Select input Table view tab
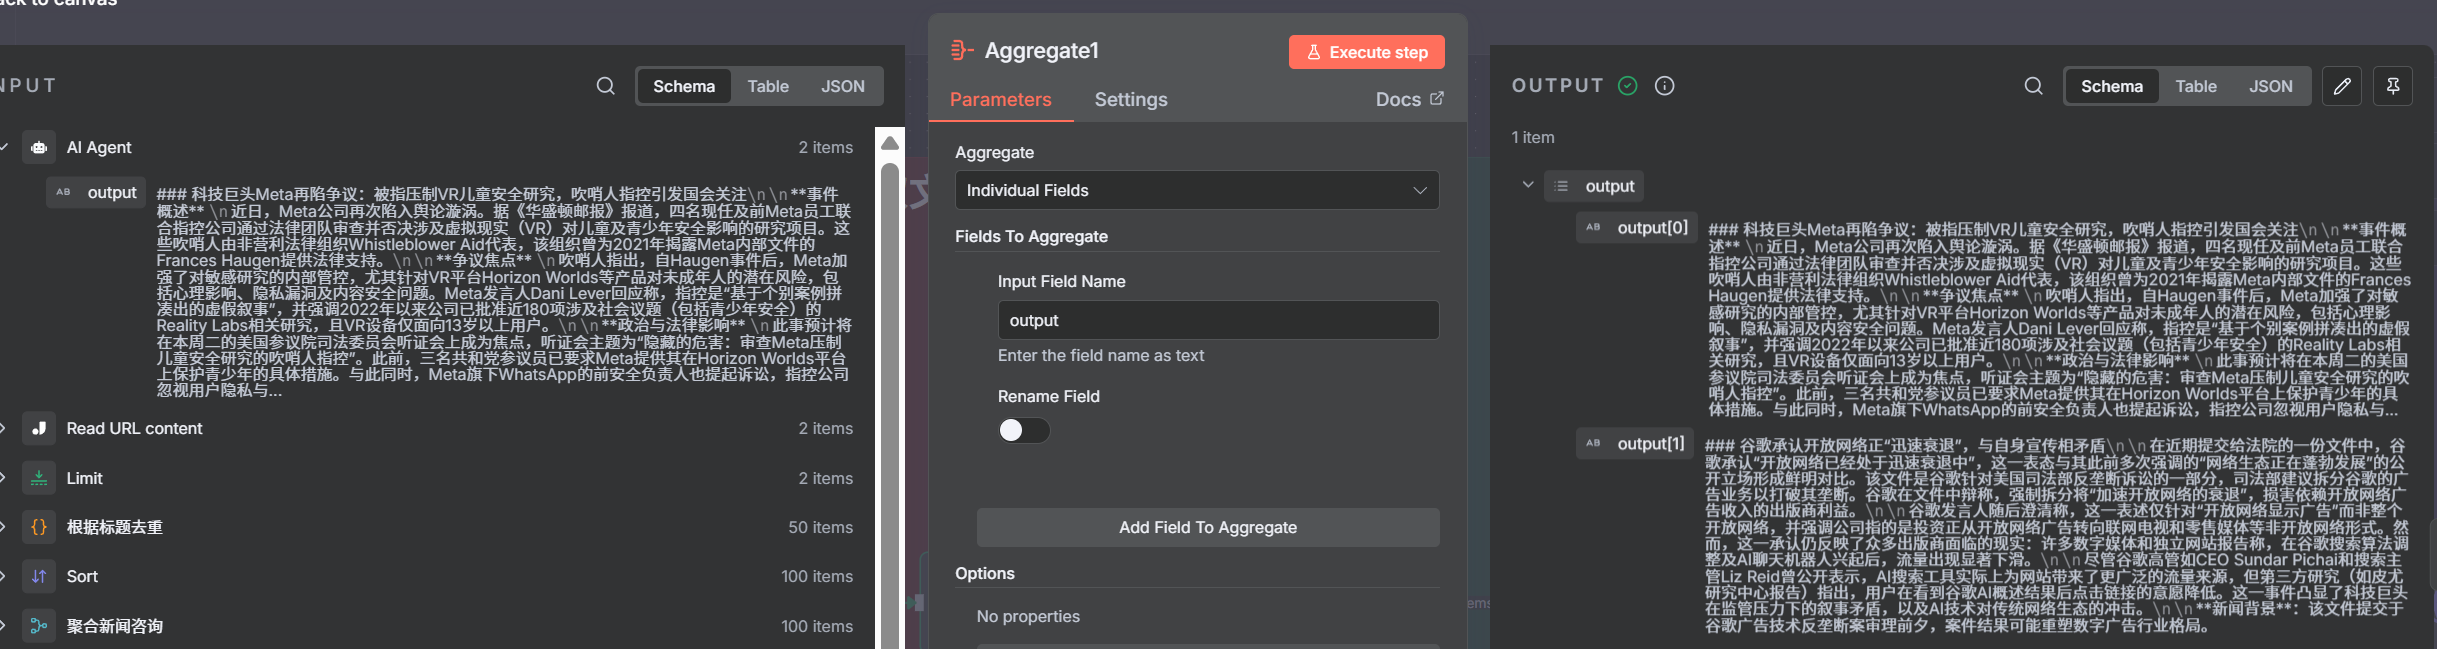The width and height of the screenshot is (2437, 649). point(768,86)
